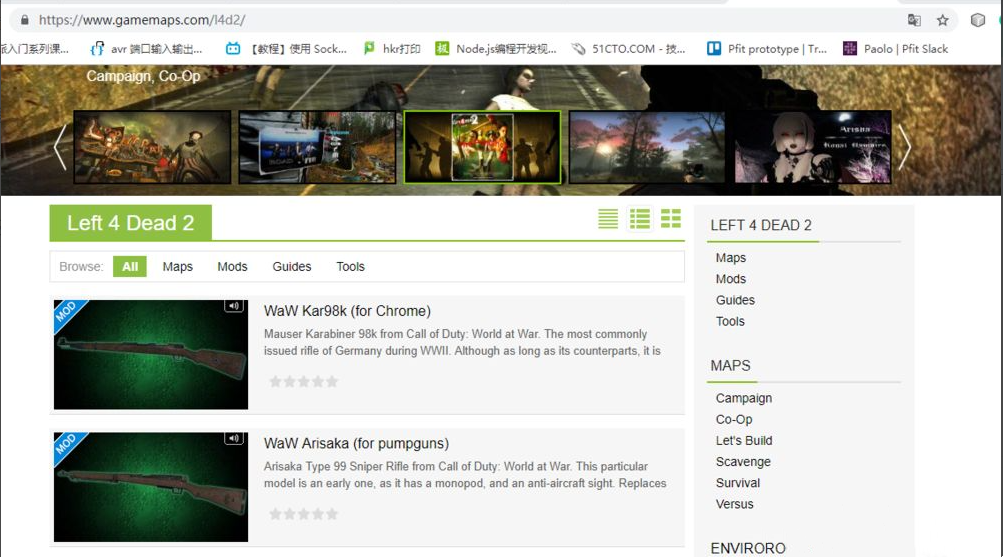Open the sunset landscape carousel thumbnail
This screenshot has width=1003, height=557.
click(x=647, y=147)
